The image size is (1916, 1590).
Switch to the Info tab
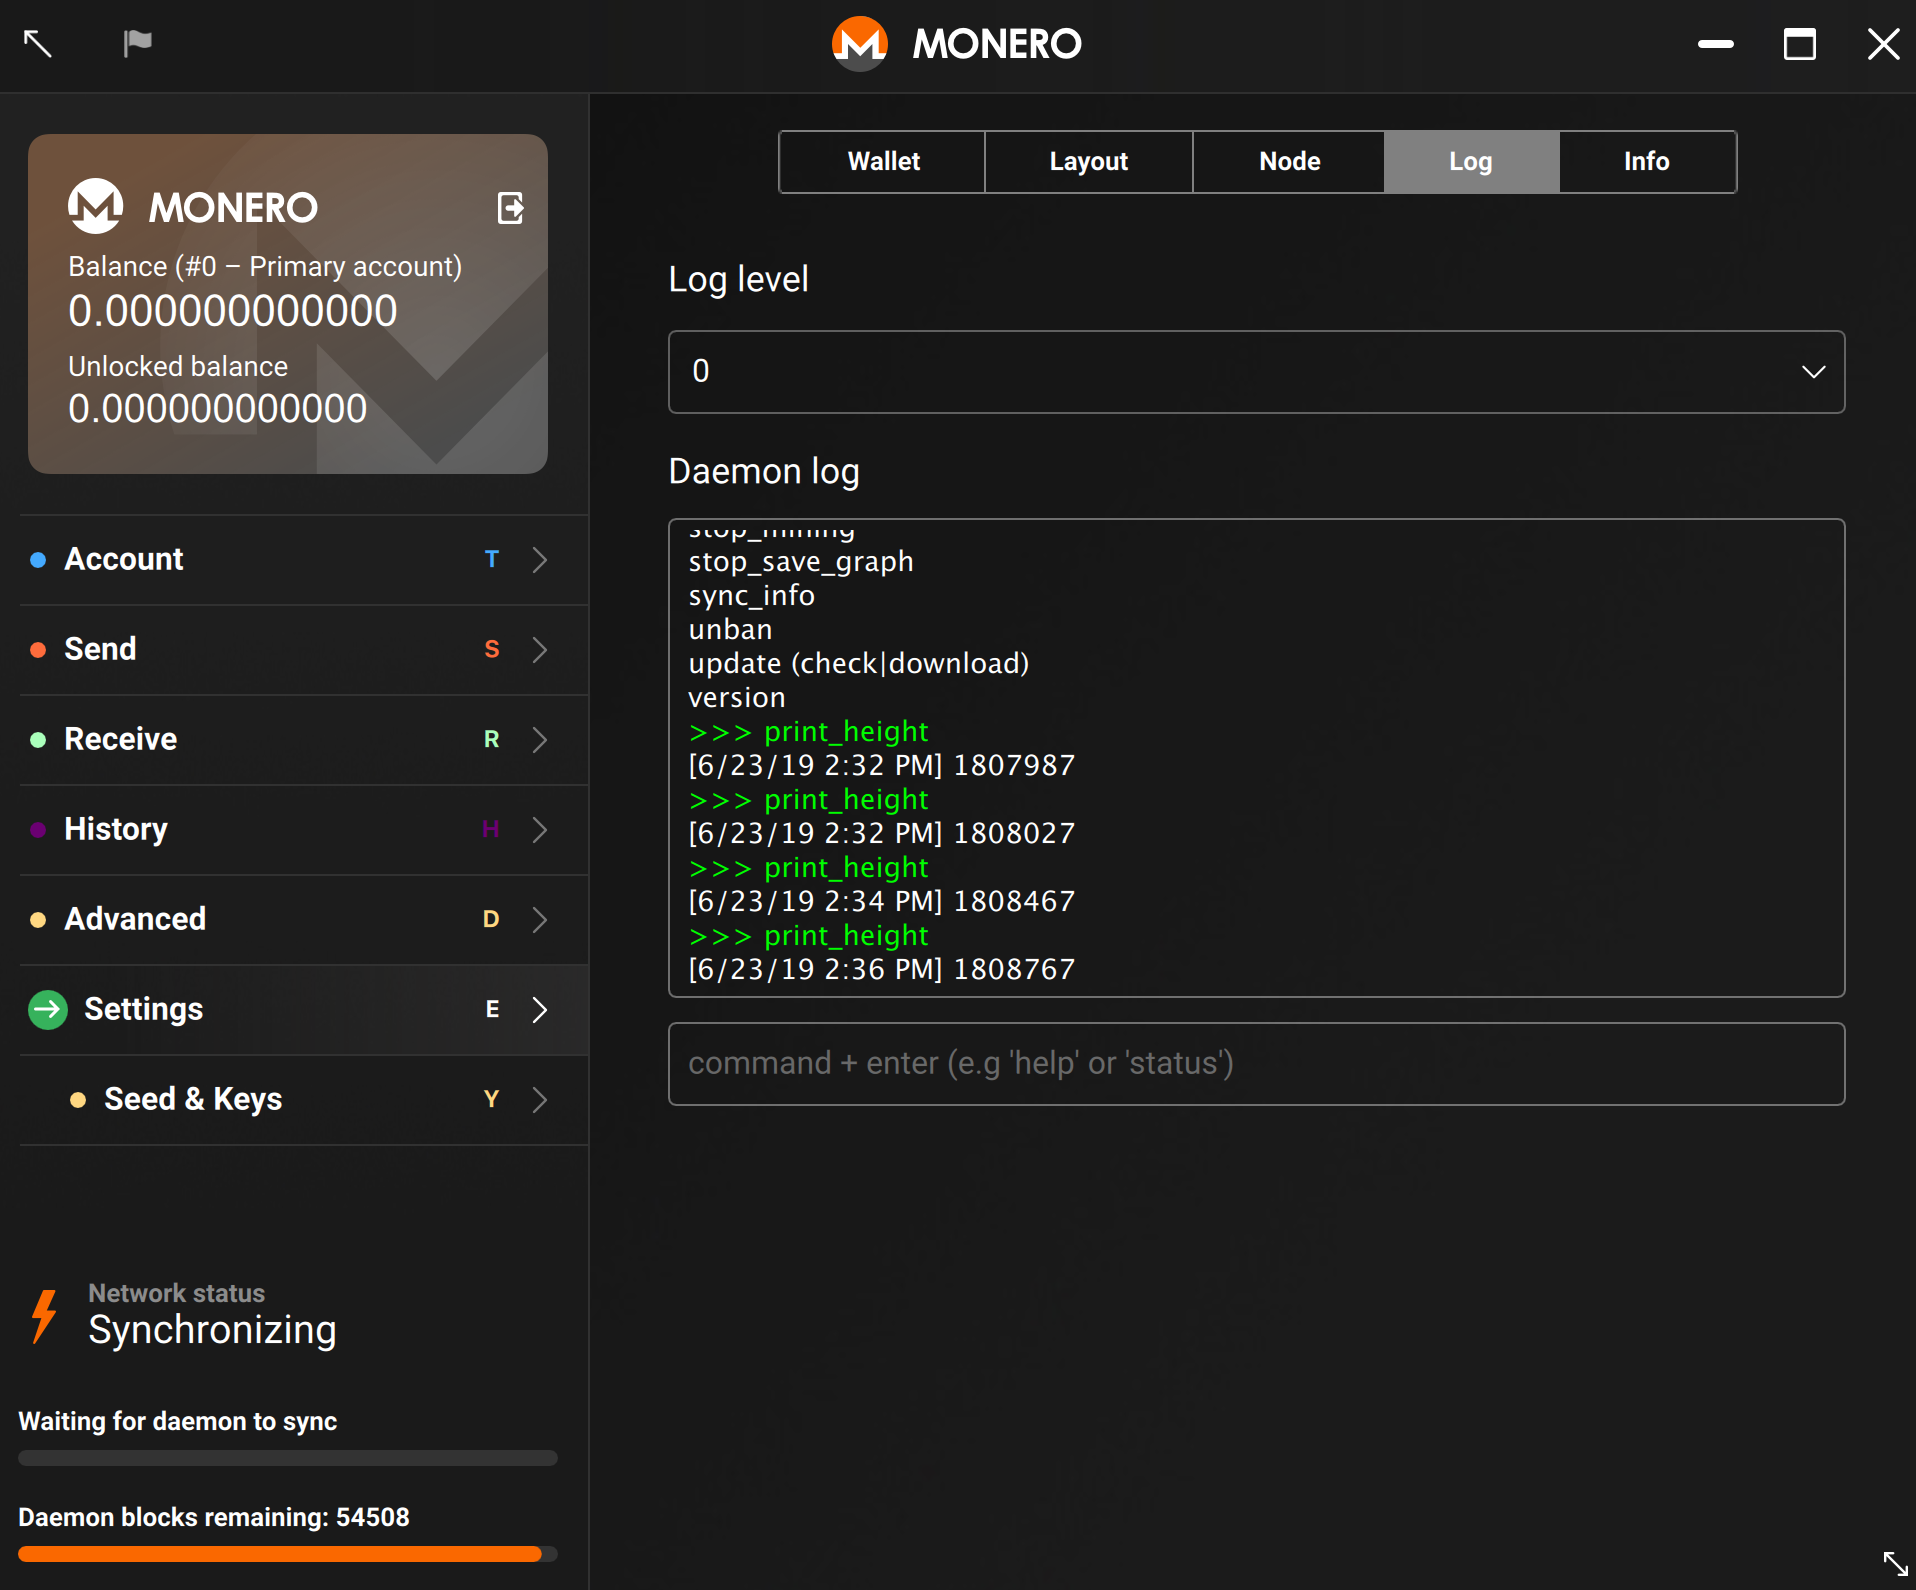pyautogui.click(x=1647, y=162)
